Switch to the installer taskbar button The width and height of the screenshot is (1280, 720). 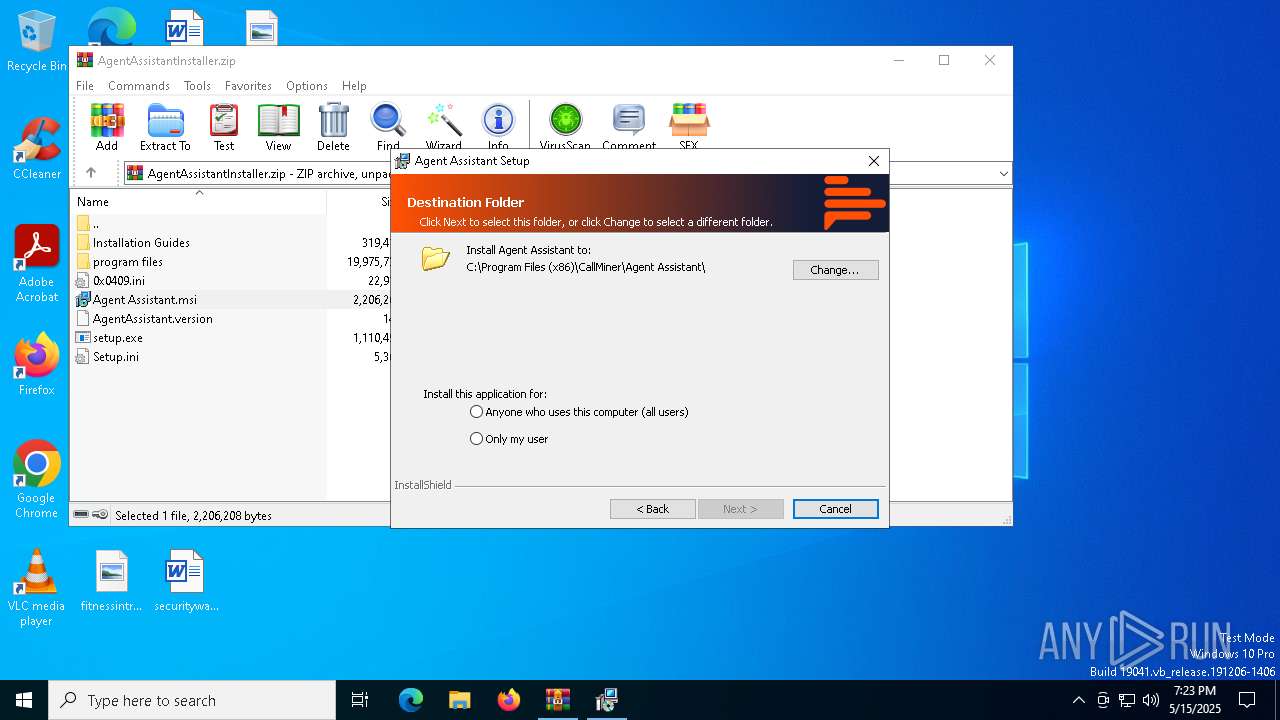(x=607, y=700)
